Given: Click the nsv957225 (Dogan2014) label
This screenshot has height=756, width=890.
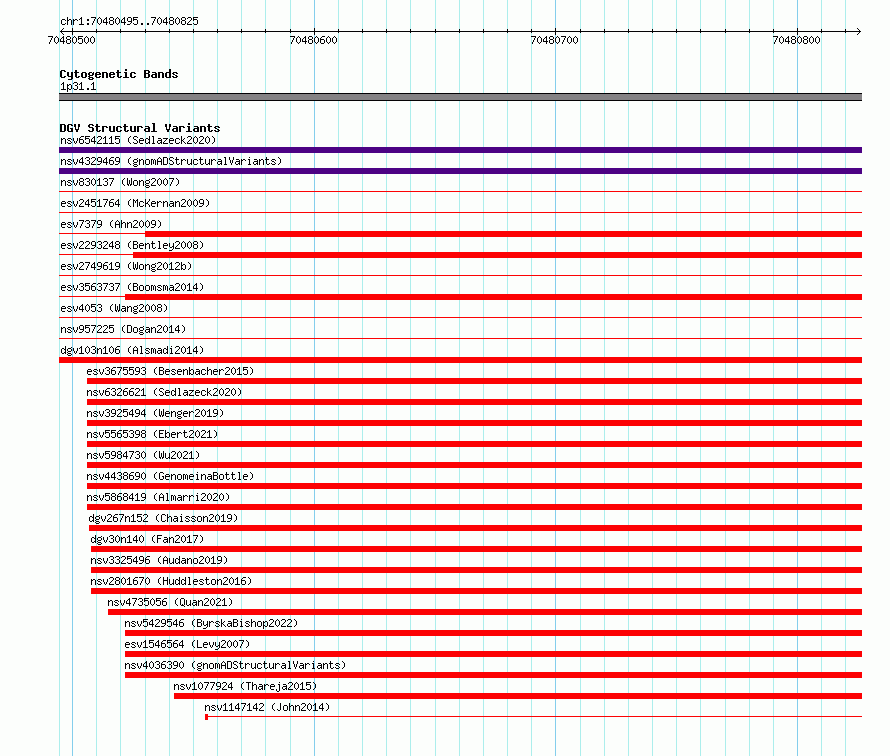Looking at the screenshot, I should [x=123, y=329].
